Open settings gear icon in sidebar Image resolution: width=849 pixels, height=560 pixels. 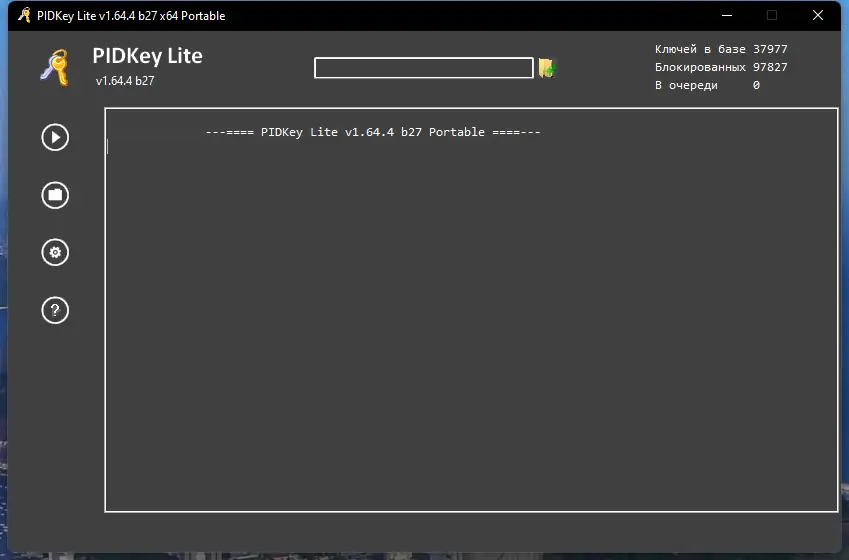point(55,252)
